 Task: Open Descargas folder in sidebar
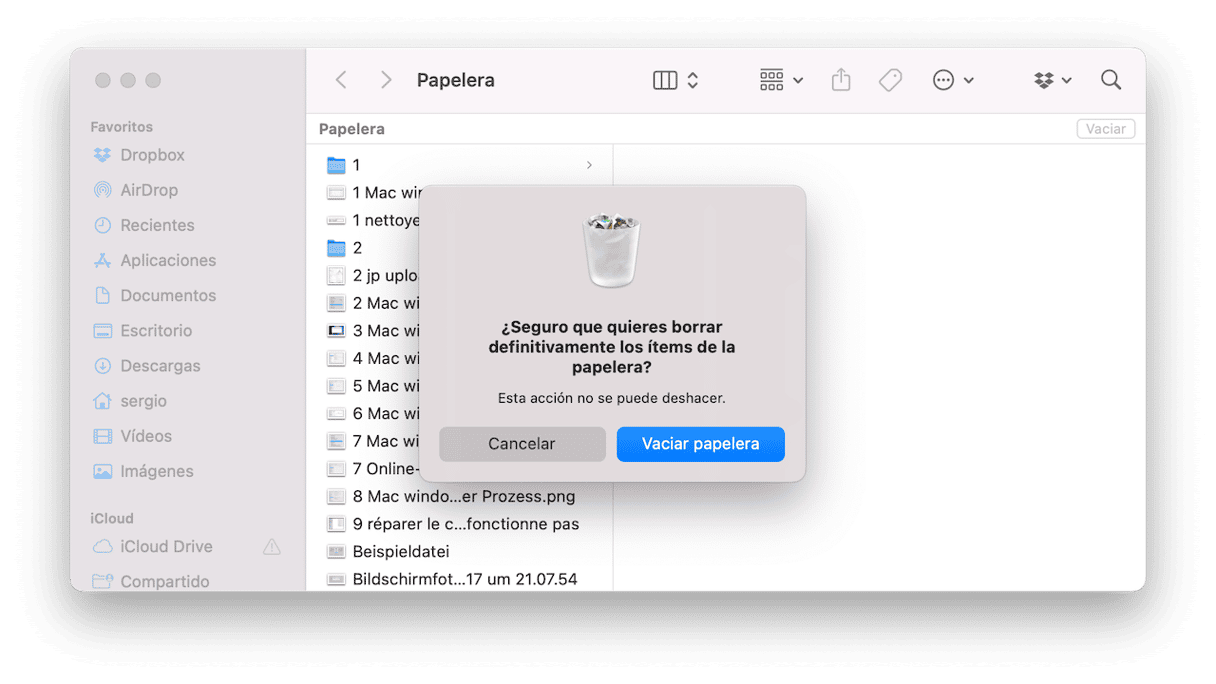tap(160, 366)
